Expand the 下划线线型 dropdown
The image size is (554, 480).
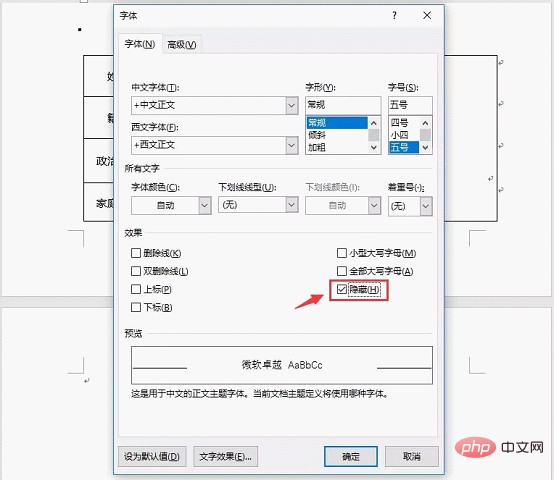coord(292,205)
